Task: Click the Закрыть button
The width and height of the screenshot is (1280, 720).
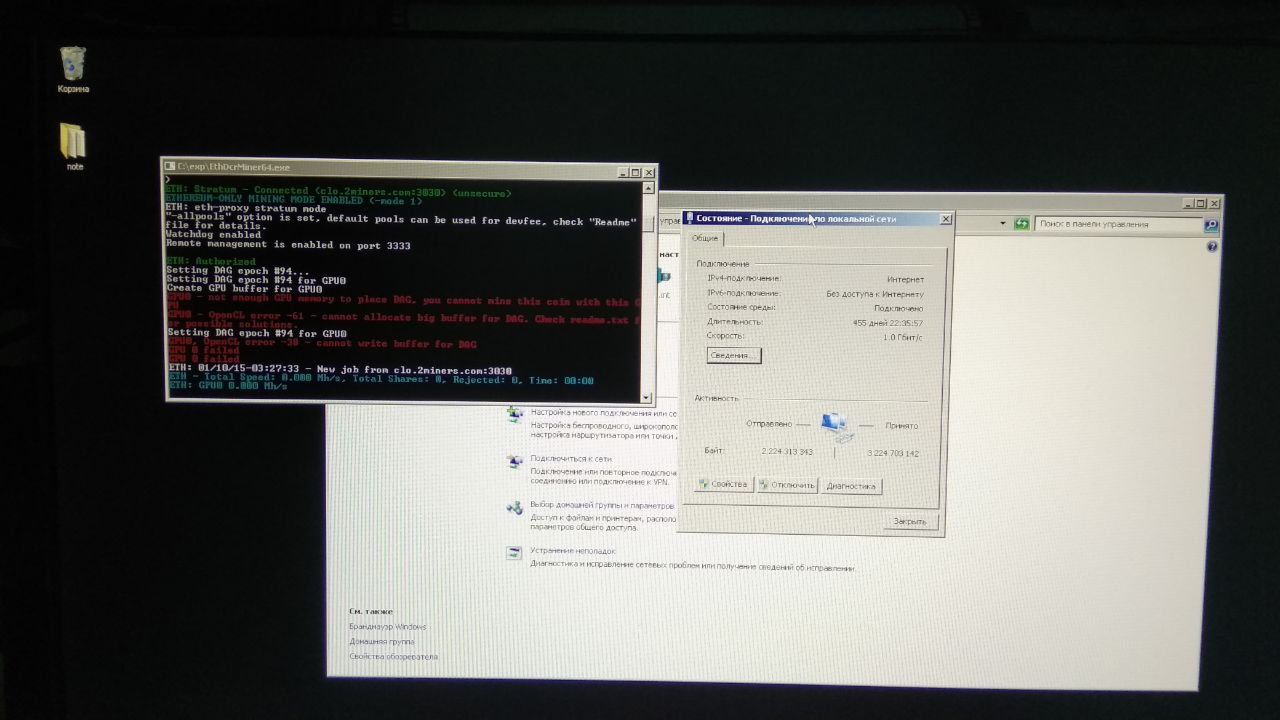Action: pos(909,521)
